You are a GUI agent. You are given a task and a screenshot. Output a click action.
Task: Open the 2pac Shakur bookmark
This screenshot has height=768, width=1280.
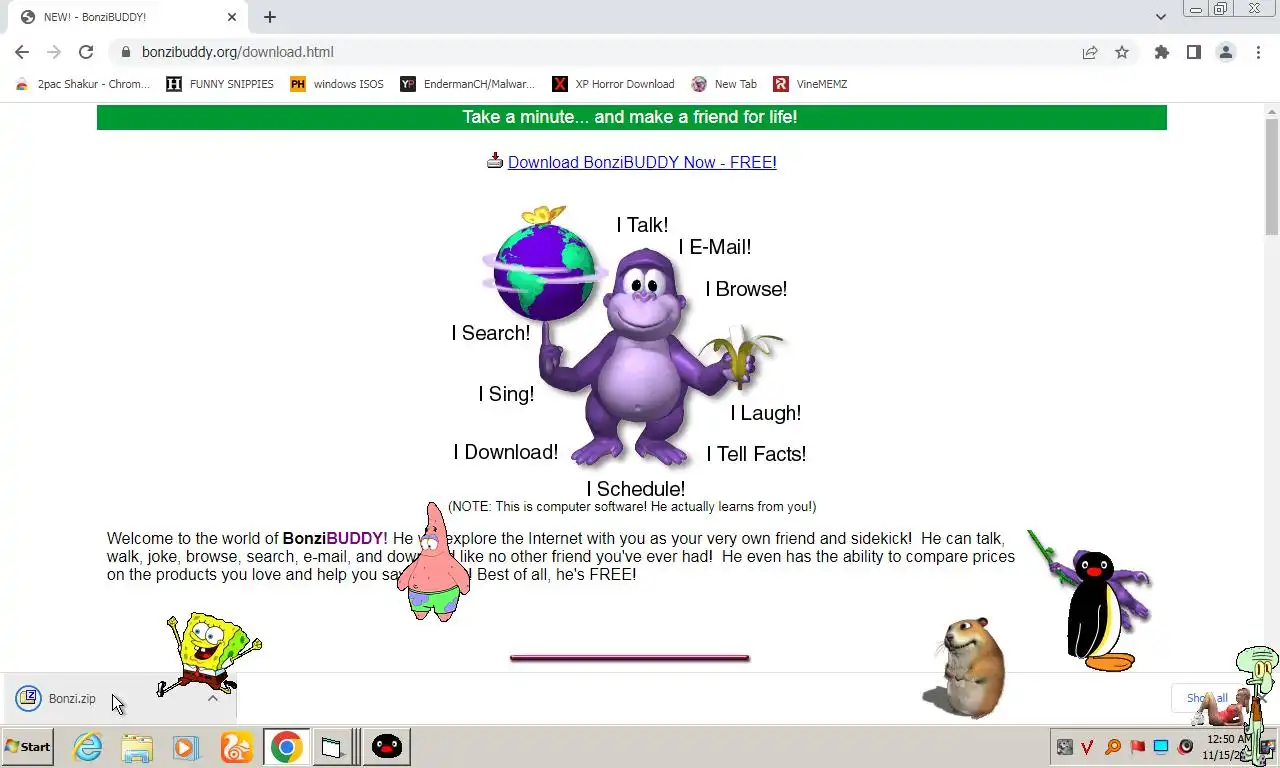coord(83,84)
